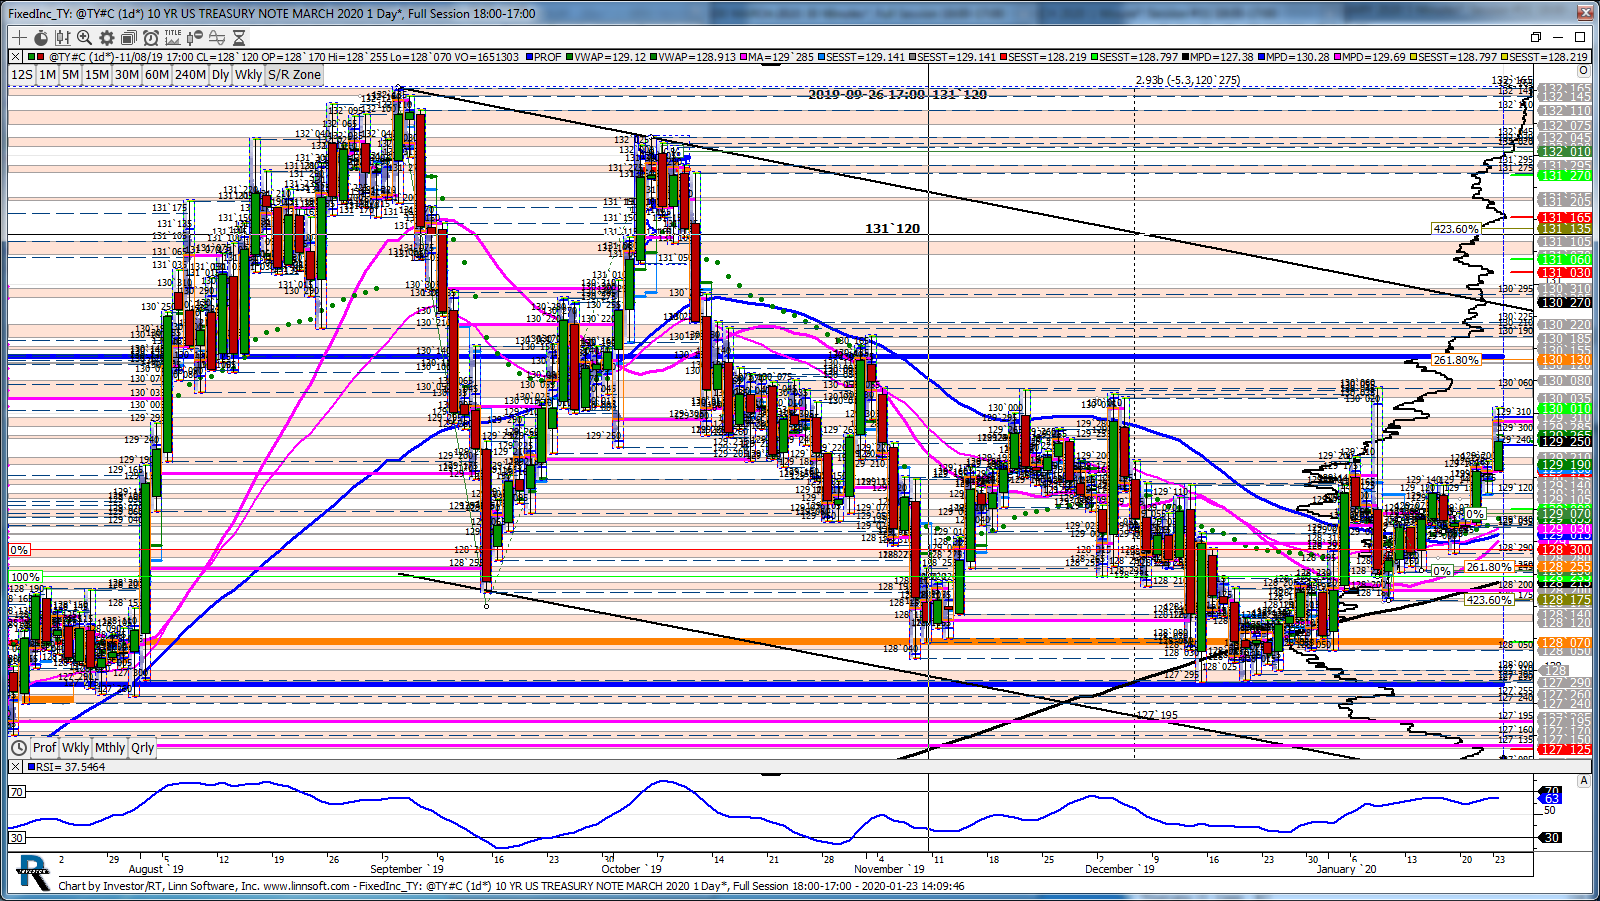Close the instrument info bar with X
Viewport: 1600px width, 901px height.
[x=15, y=57]
